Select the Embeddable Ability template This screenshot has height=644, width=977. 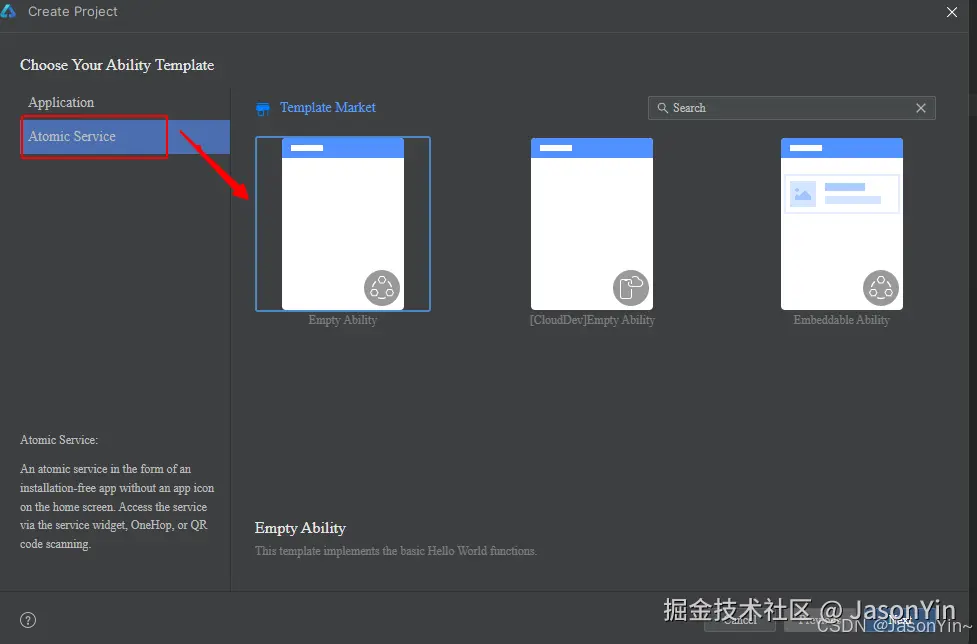point(841,224)
